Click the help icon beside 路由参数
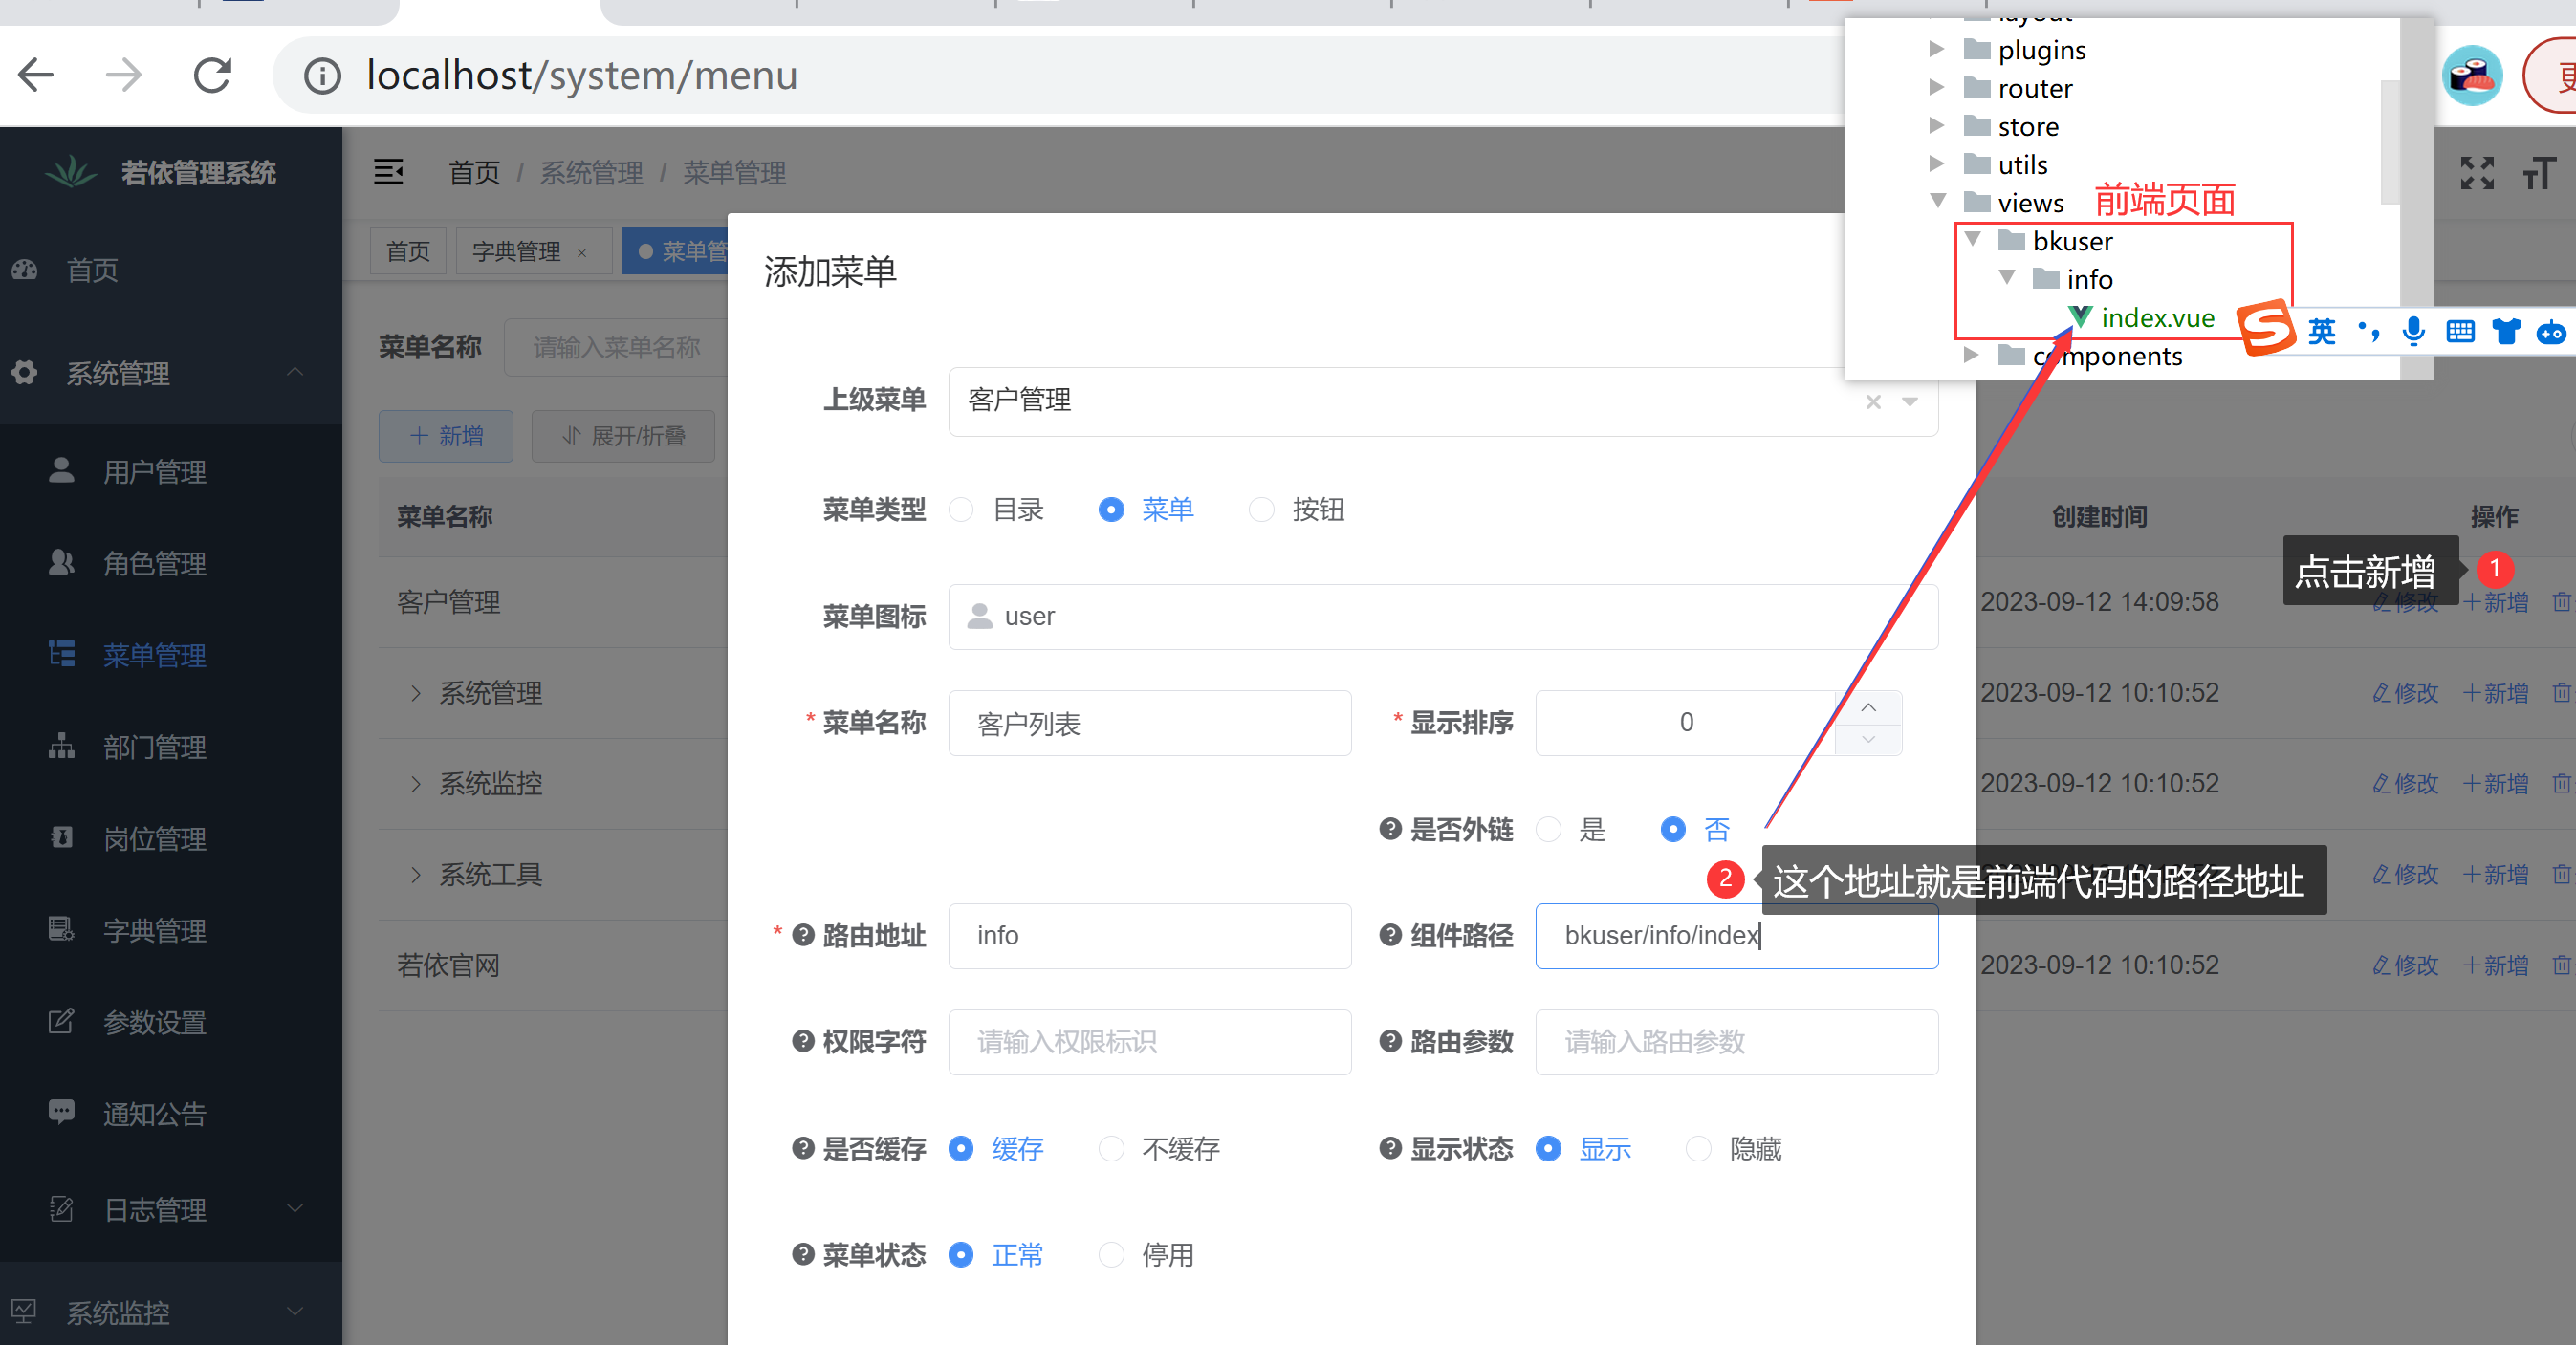The height and width of the screenshot is (1345, 2576). pyautogui.click(x=1390, y=1041)
